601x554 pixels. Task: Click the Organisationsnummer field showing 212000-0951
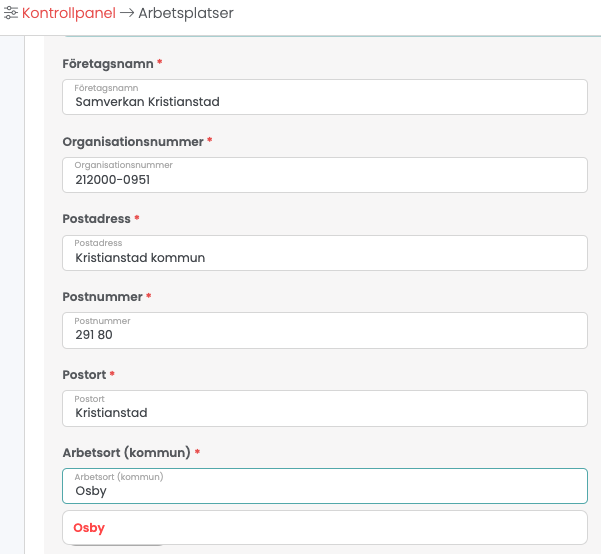coord(325,175)
